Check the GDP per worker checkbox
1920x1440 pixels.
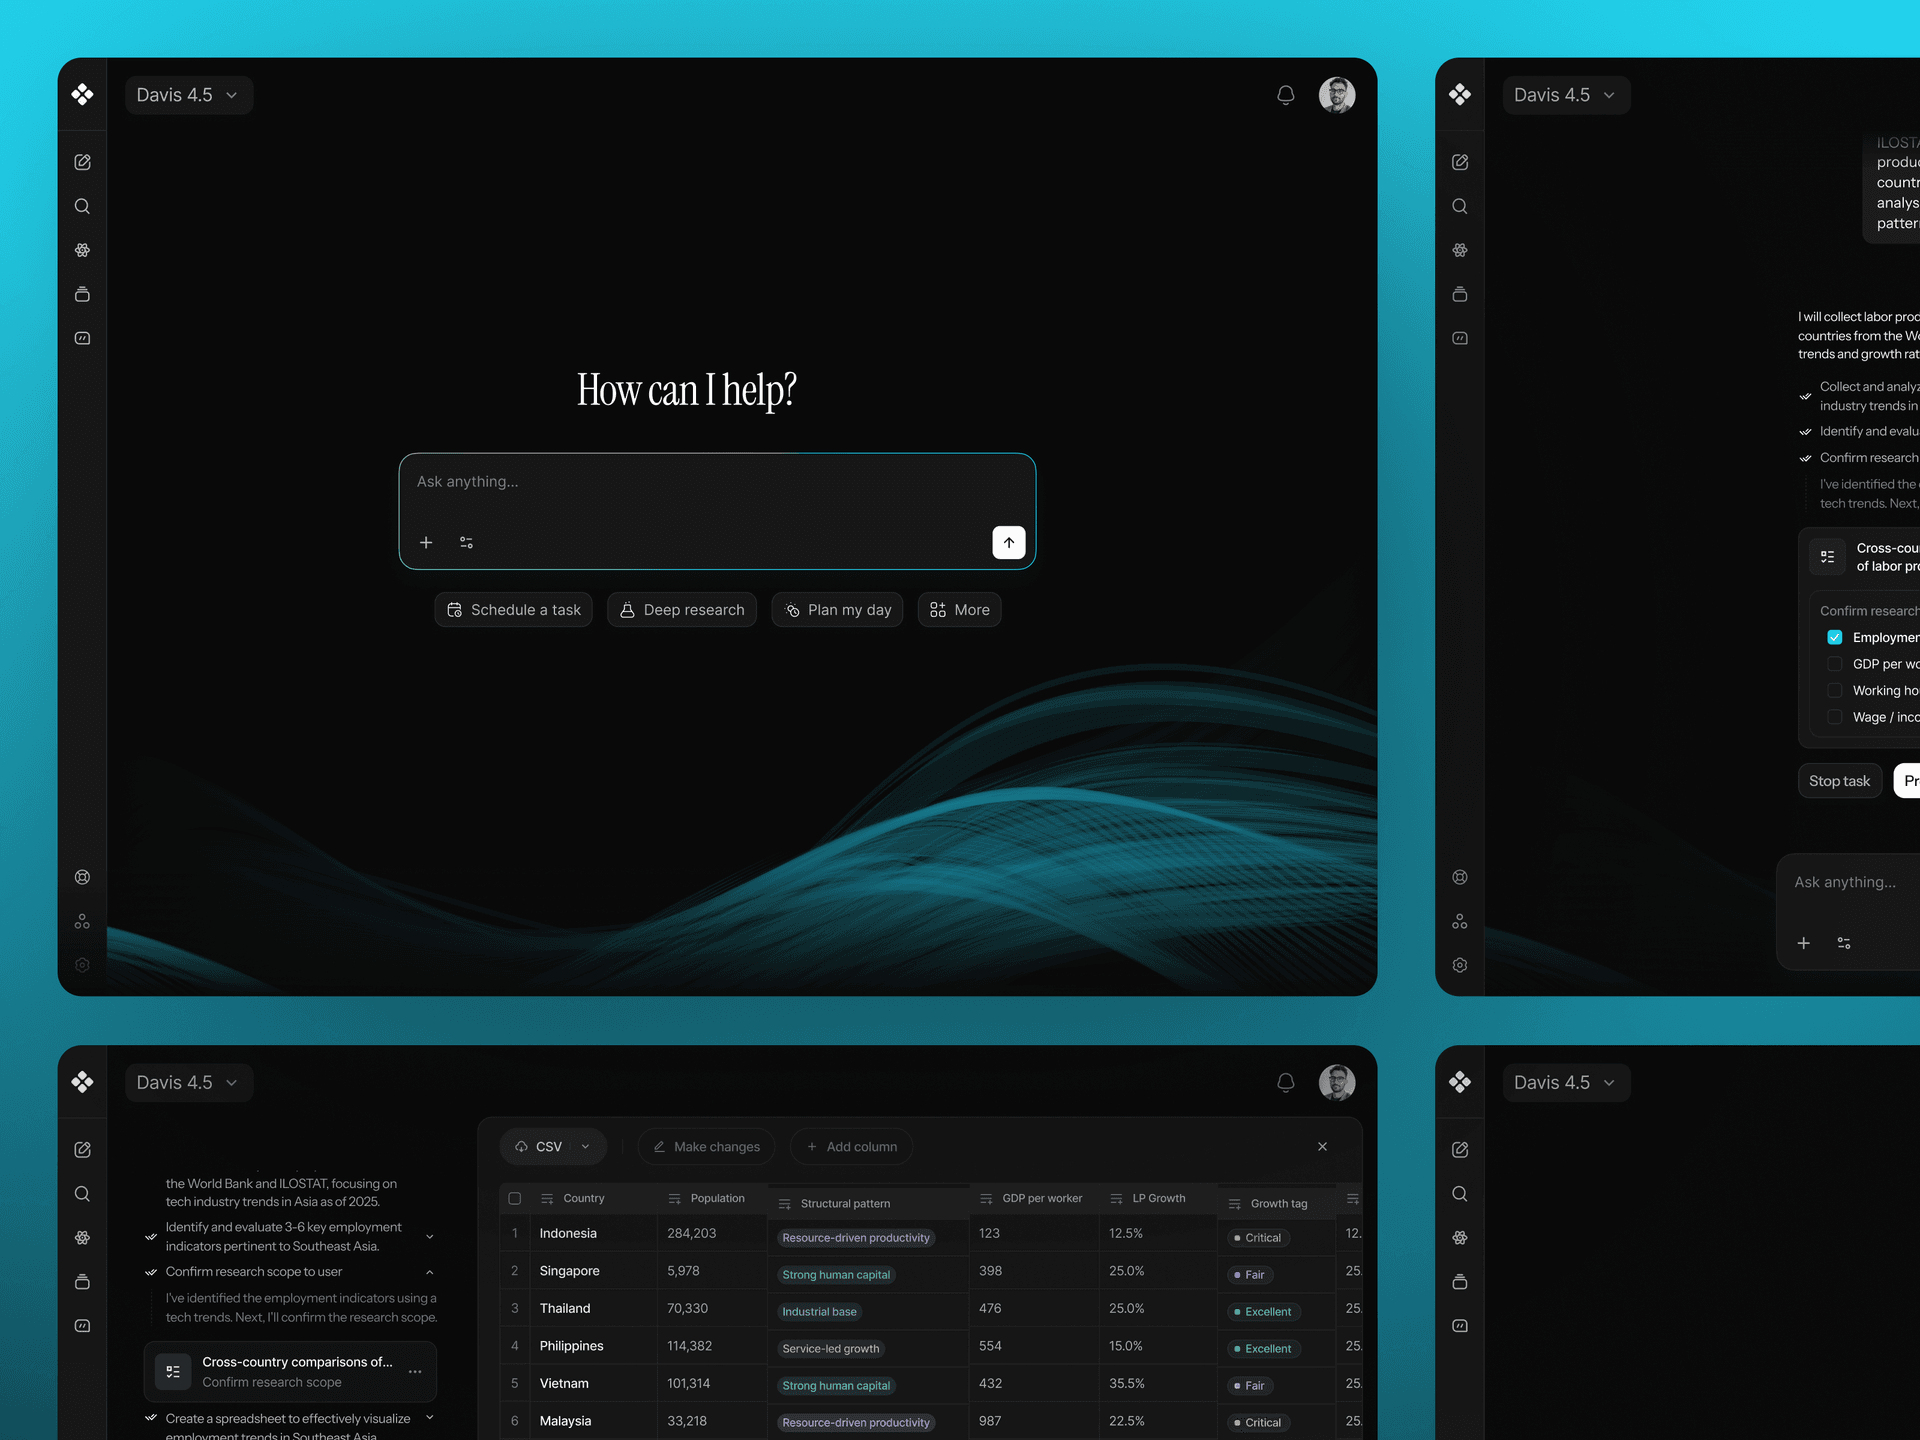[1835, 664]
